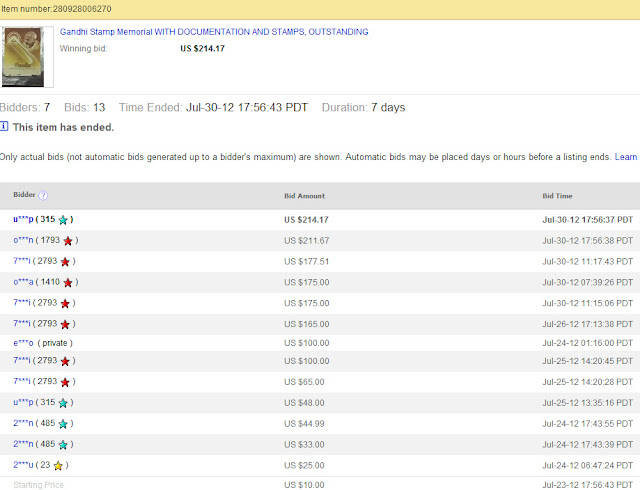Click the red star on the US $177.51 row
The width and height of the screenshot is (640, 490).
tap(65, 262)
